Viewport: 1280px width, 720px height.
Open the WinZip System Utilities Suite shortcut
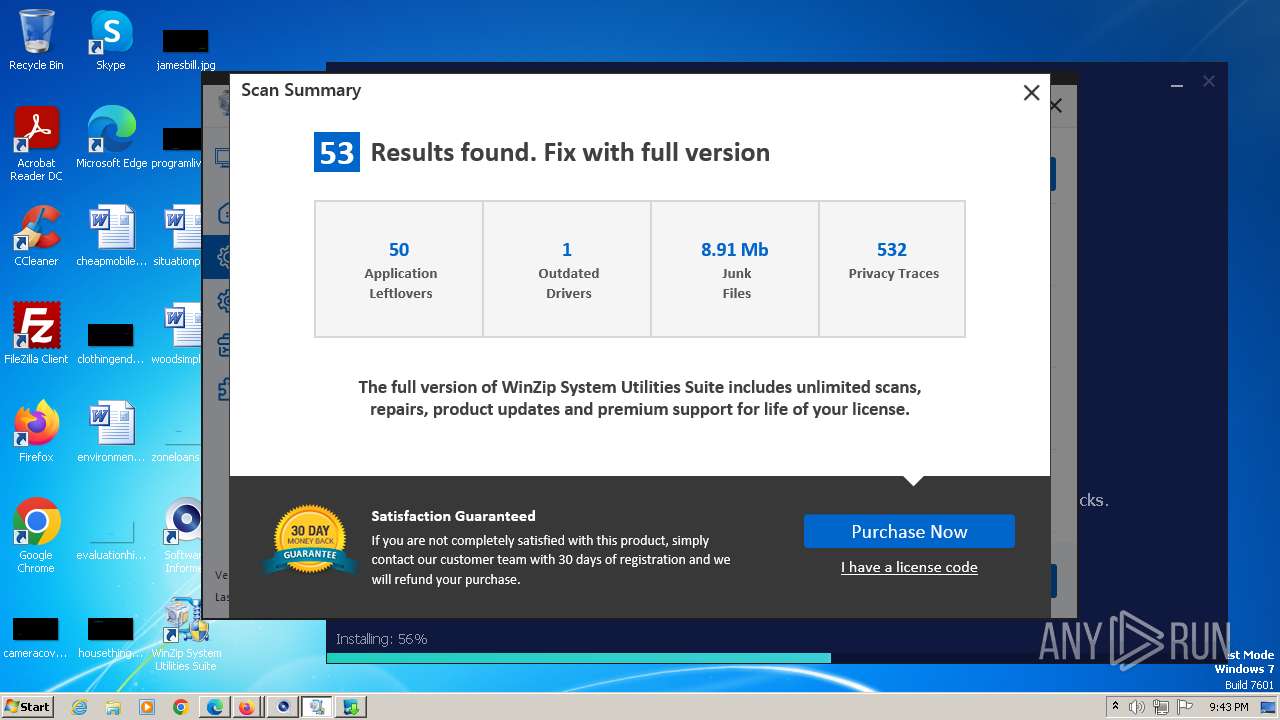(186, 634)
